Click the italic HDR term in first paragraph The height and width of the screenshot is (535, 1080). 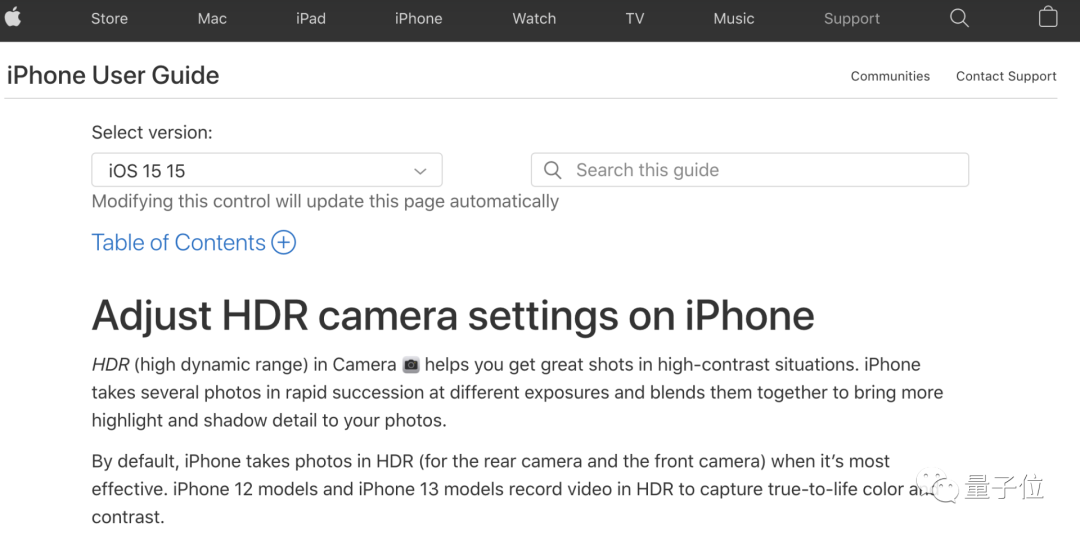coord(110,364)
